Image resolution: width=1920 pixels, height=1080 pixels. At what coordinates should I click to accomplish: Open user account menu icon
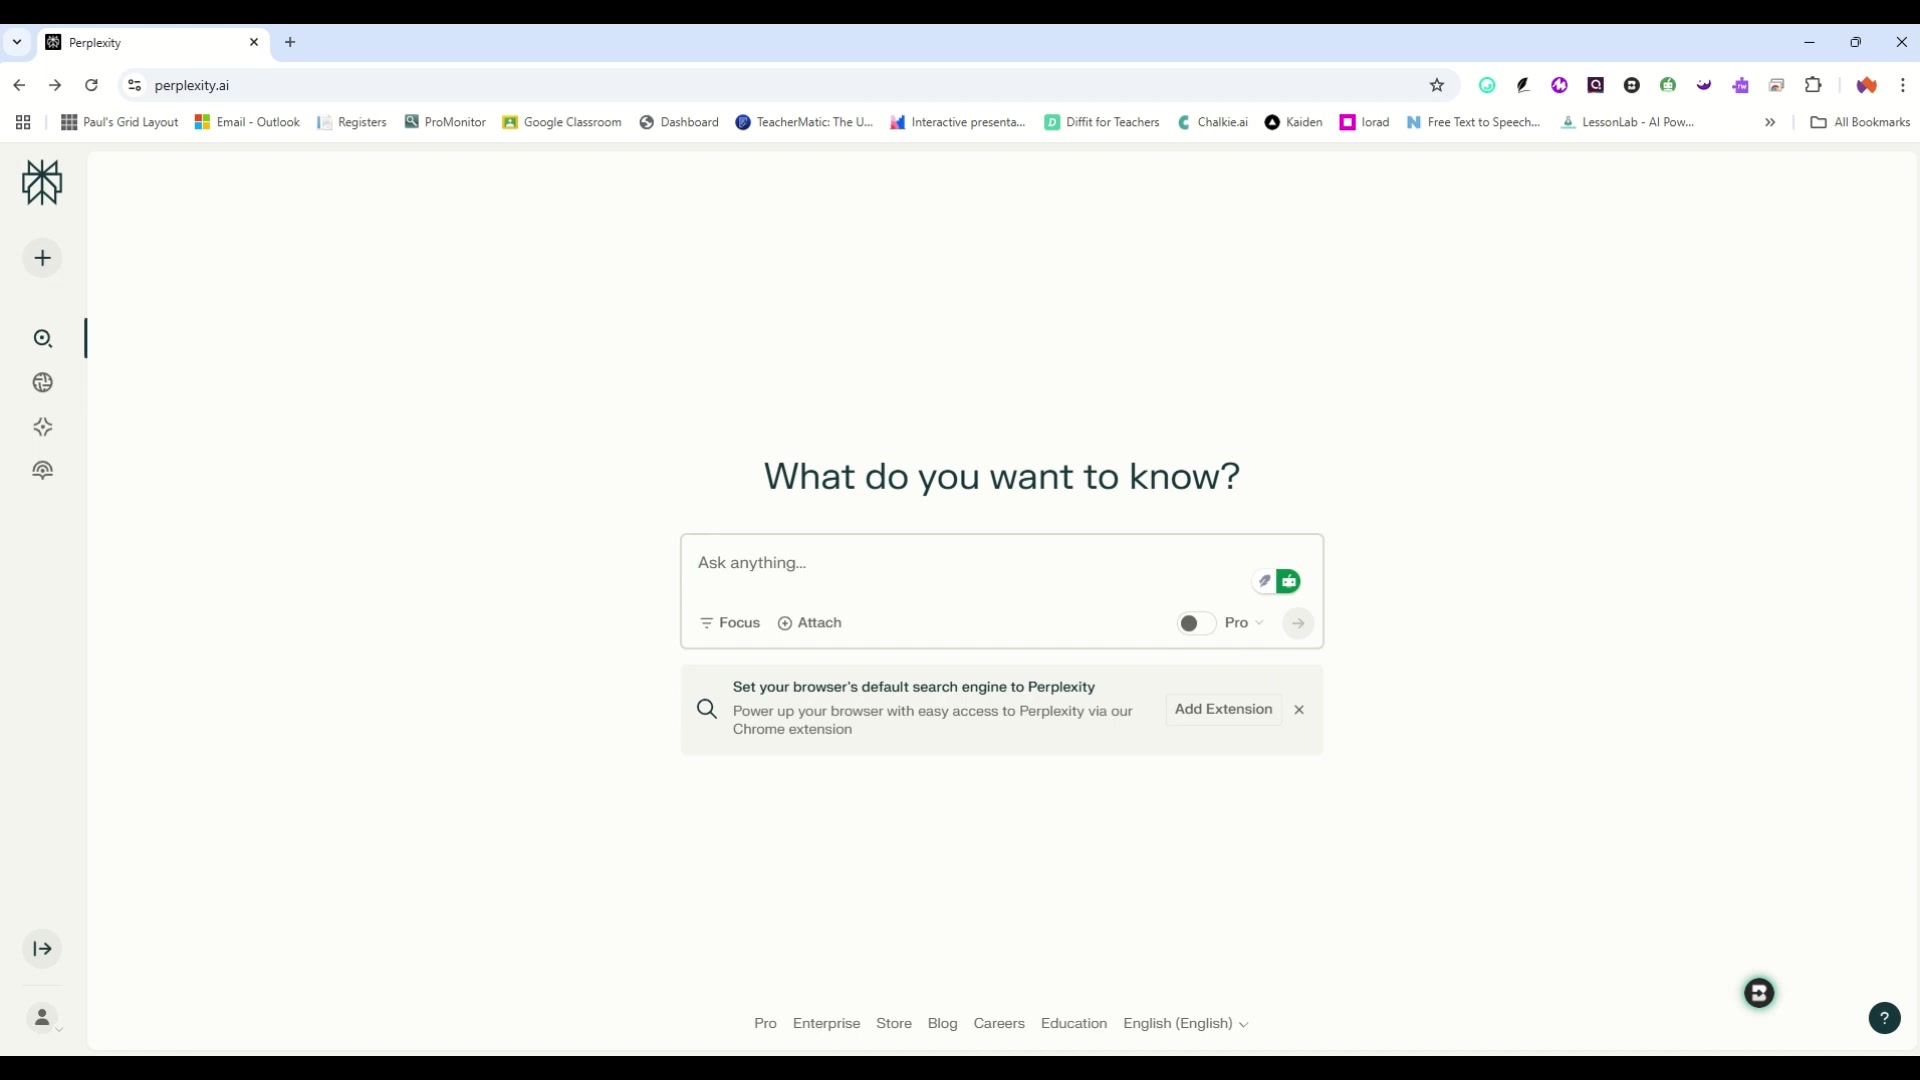(43, 1018)
